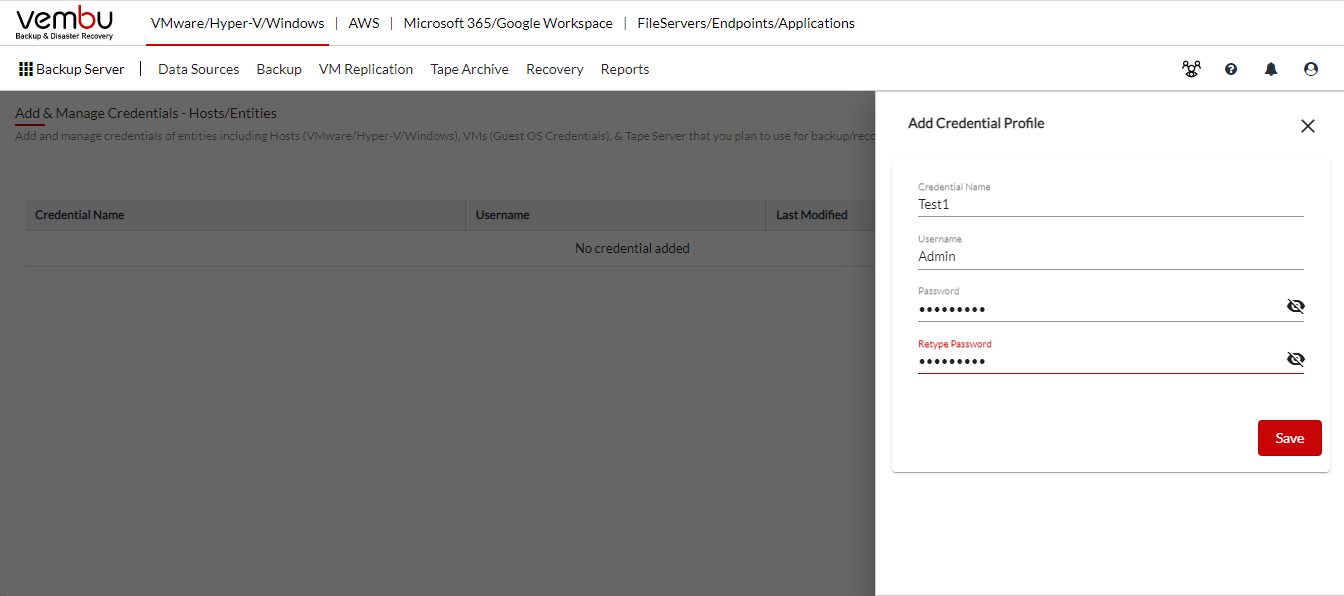Open the notifications bell
The image size is (1344, 596).
tap(1271, 69)
